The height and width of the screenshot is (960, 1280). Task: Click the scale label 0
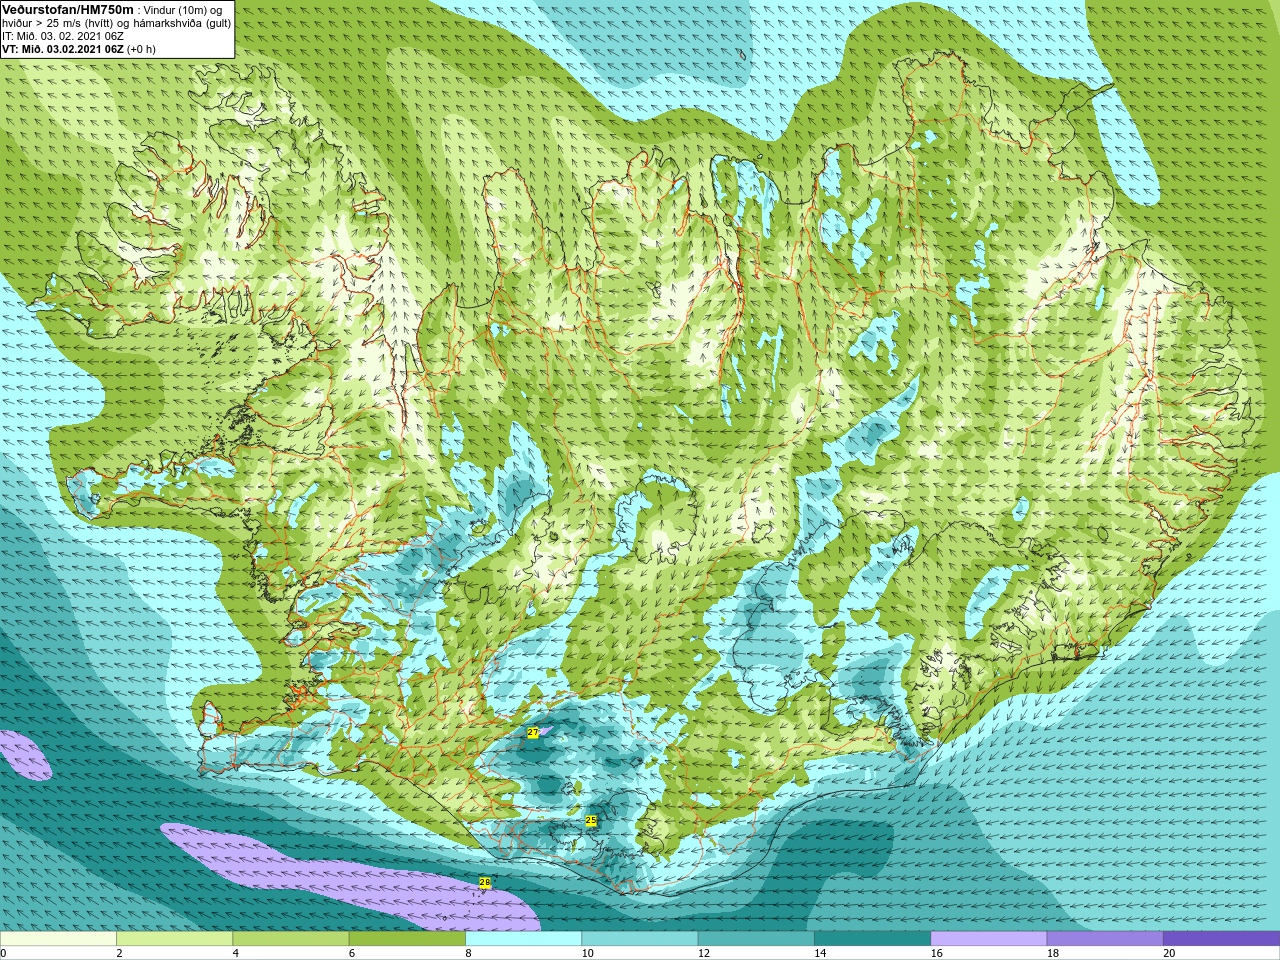[3, 953]
